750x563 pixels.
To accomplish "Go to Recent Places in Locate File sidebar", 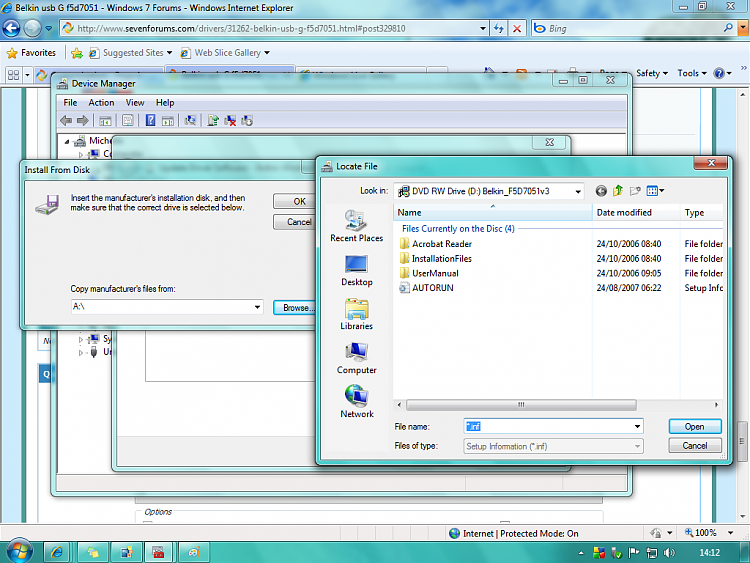I will (x=357, y=226).
